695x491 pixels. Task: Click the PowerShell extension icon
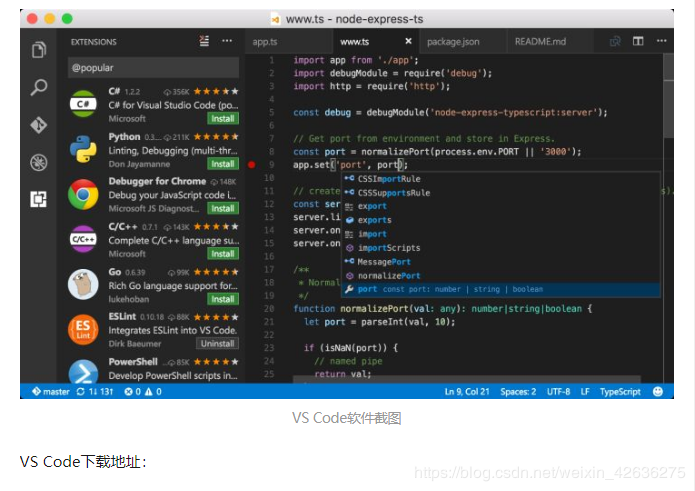pyautogui.click(x=83, y=372)
